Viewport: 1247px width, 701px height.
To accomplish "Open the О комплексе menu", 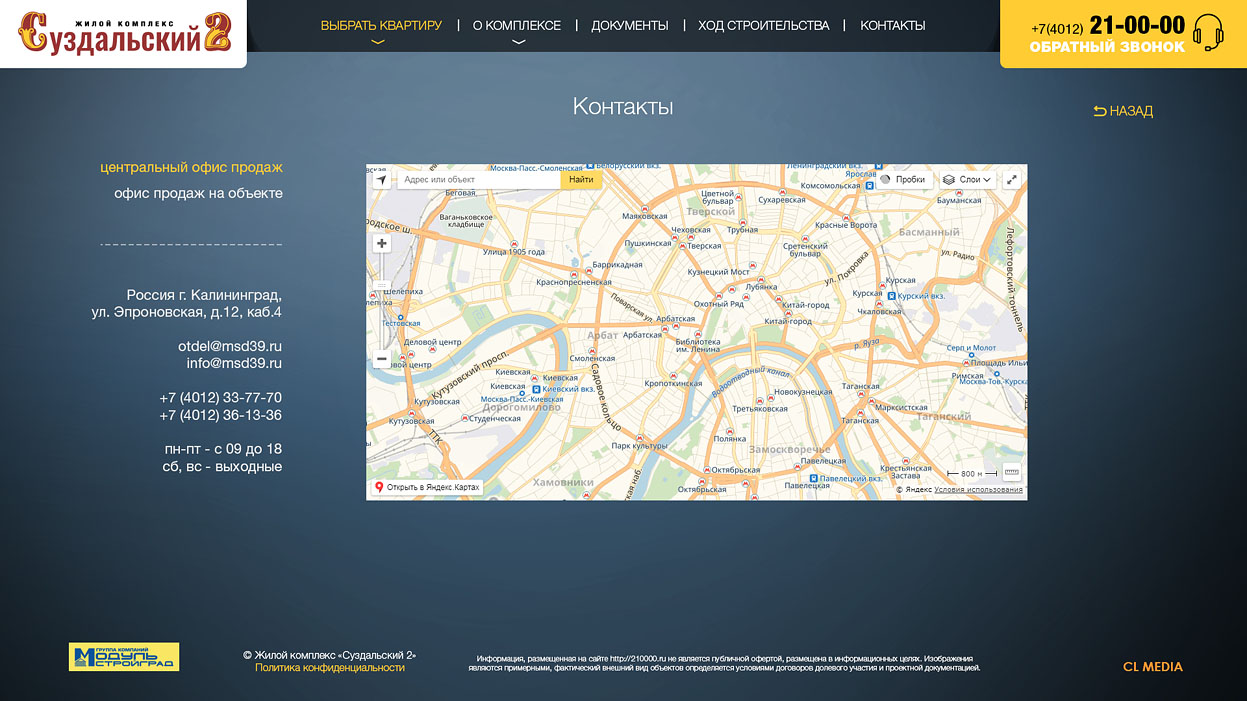I will pyautogui.click(x=517, y=25).
